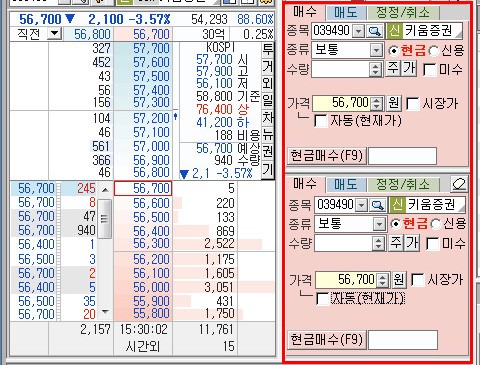480x365 pixels.
Task: Open the 권 vertical side tab
Action: point(268,152)
